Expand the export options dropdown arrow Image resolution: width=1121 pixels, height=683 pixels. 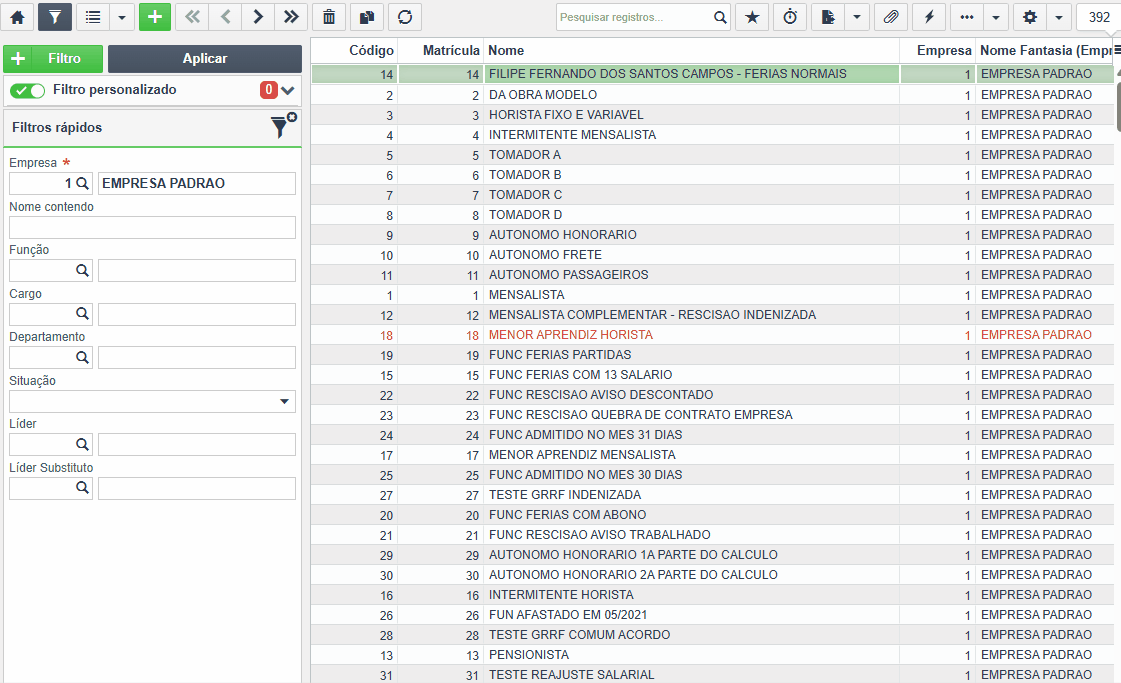pos(856,17)
